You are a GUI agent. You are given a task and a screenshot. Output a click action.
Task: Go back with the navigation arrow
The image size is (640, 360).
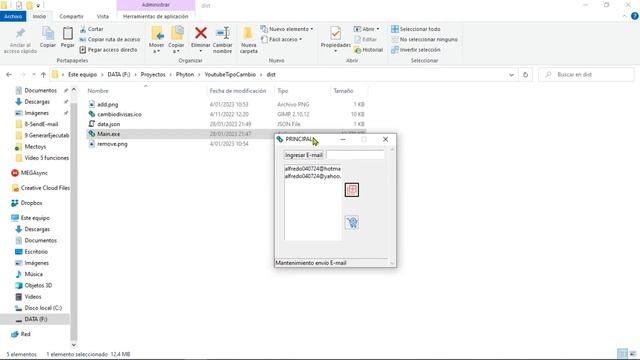(9, 75)
